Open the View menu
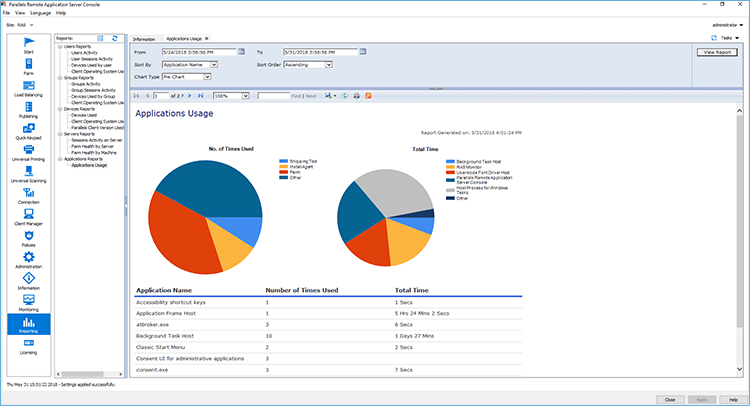The image size is (750, 406). (20, 13)
